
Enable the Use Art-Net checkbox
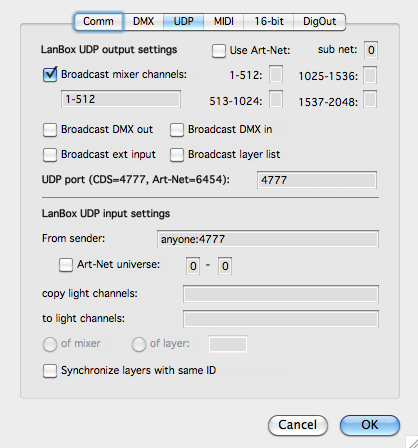click(x=219, y=51)
